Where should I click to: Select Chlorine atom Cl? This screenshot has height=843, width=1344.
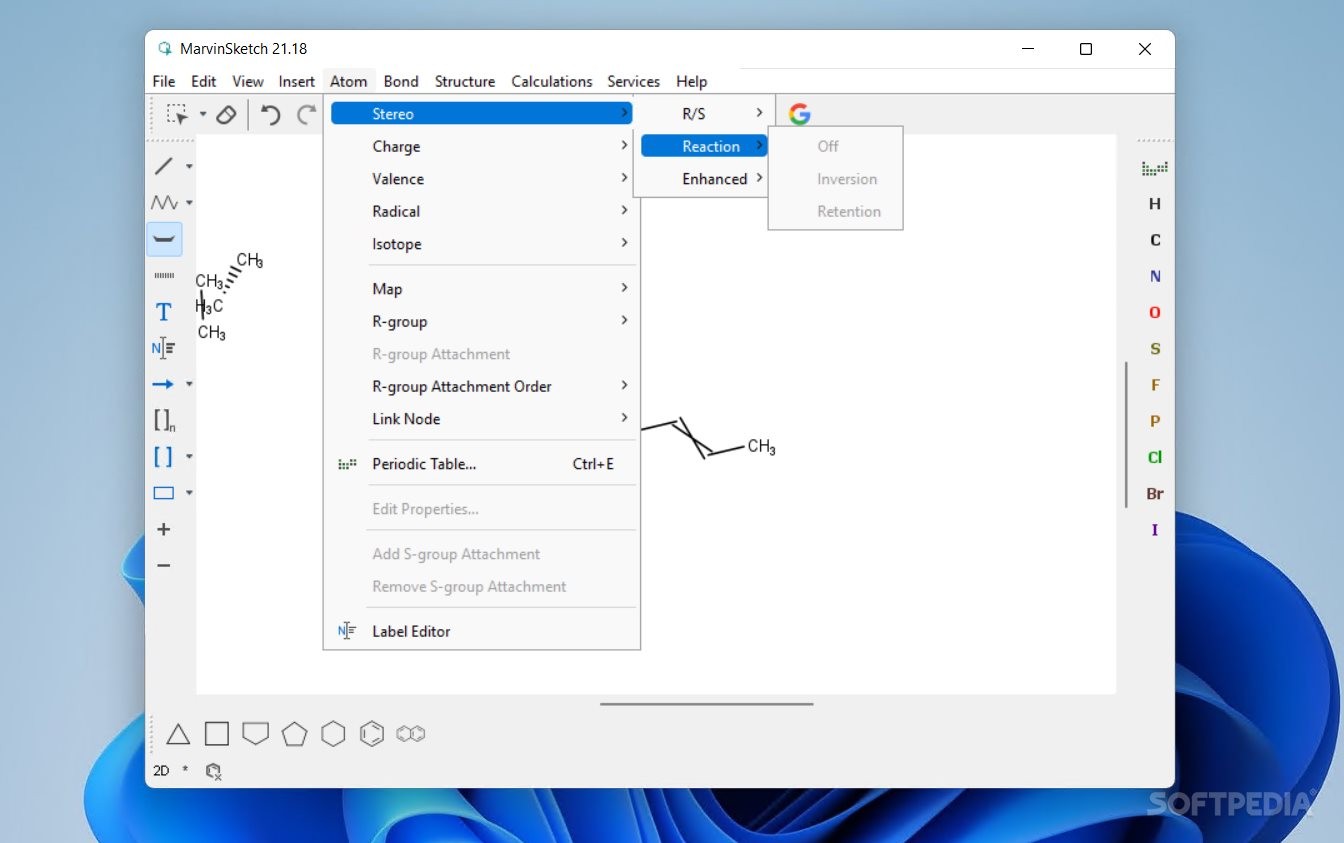(1155, 457)
